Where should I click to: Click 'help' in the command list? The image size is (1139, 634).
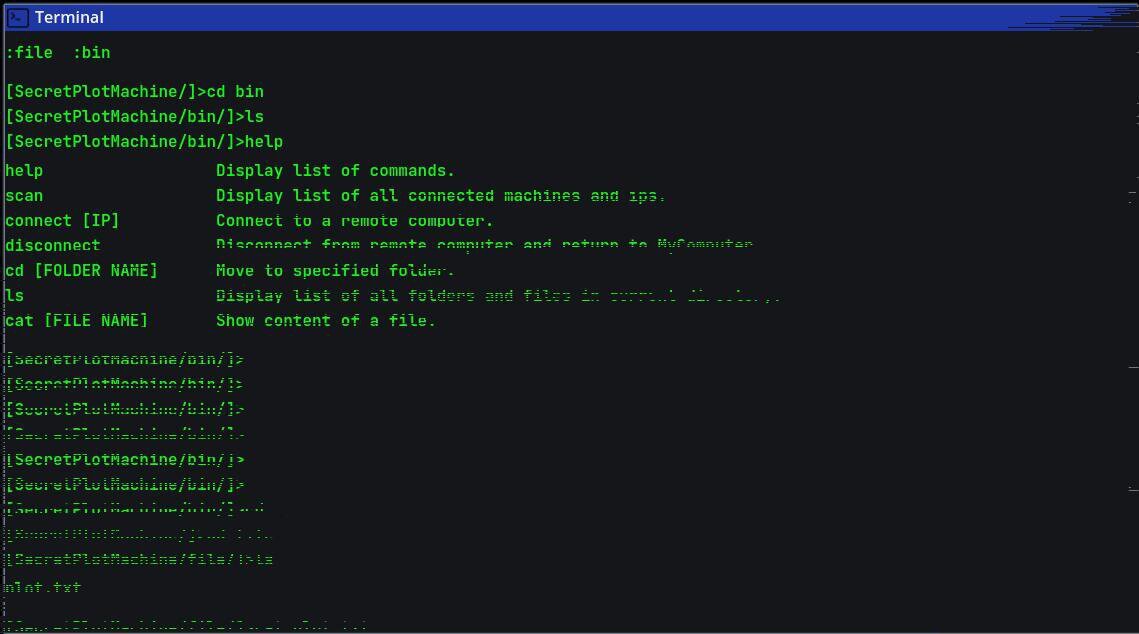click(x=24, y=171)
